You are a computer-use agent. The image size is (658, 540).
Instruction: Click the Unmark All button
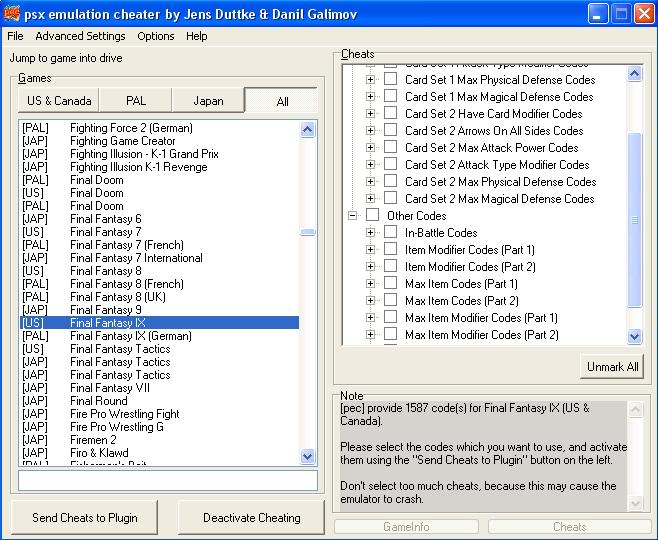click(612, 367)
